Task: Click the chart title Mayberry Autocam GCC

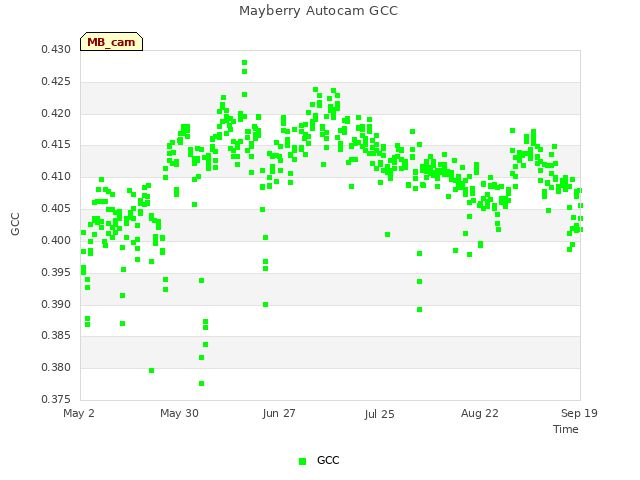Action: (x=318, y=11)
